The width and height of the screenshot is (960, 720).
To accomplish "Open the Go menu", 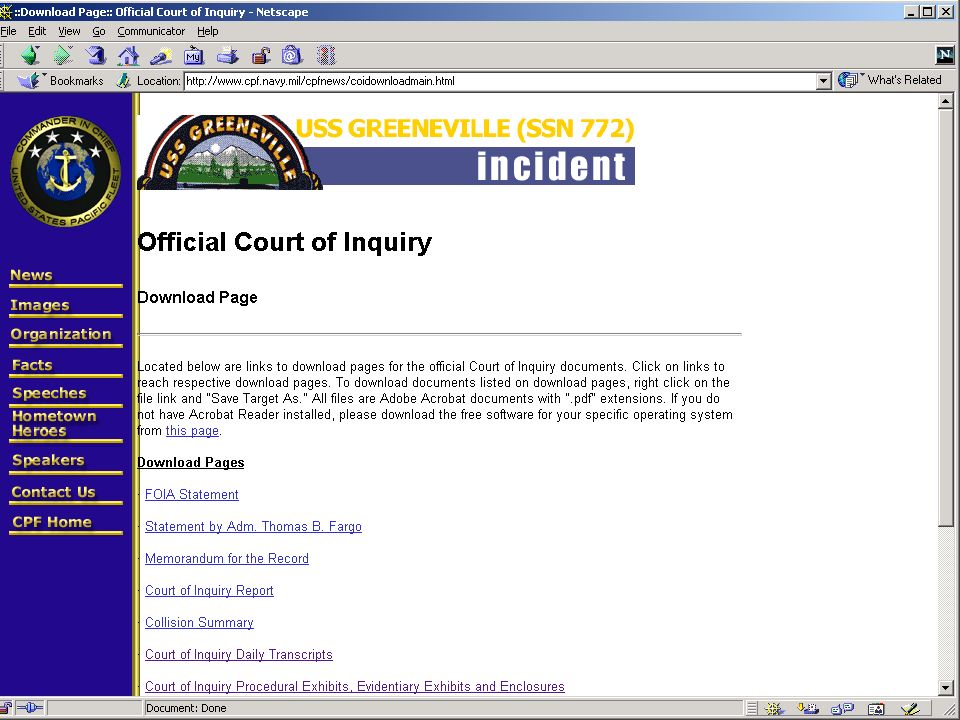I will (99, 31).
